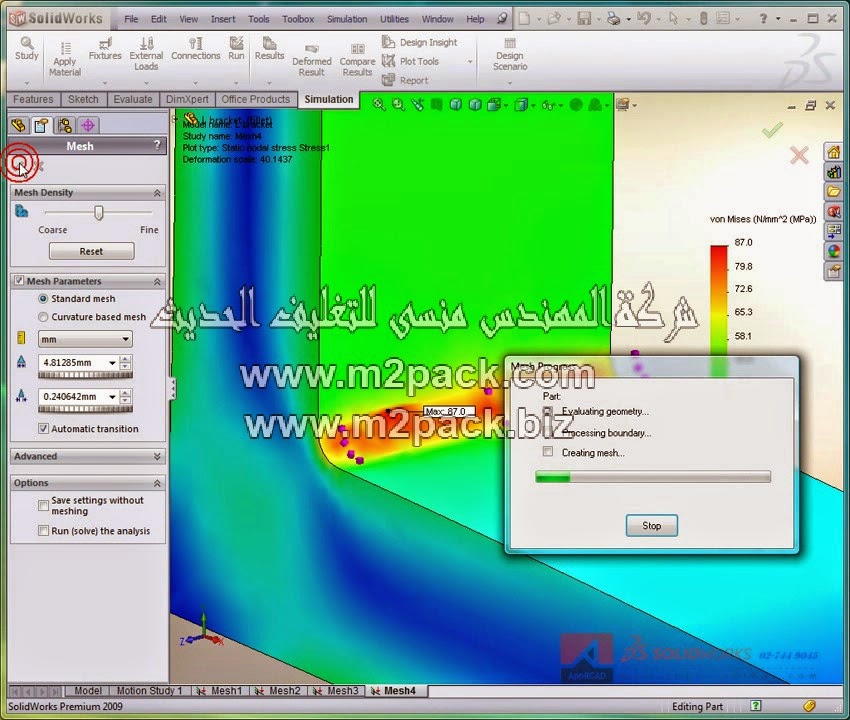Open the 0.240642mm tolerance dropdown

pos(112,397)
